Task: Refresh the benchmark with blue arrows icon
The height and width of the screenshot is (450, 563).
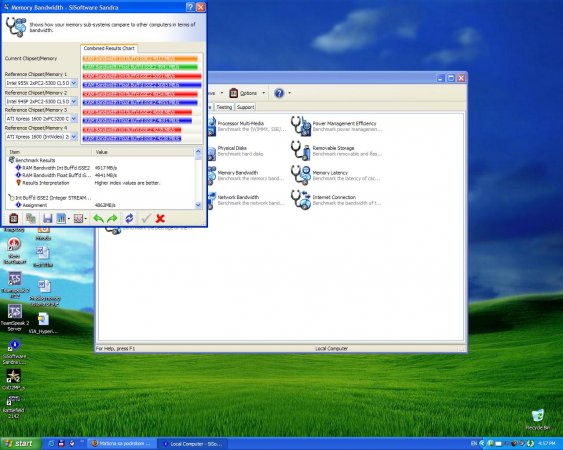Action: (129, 218)
